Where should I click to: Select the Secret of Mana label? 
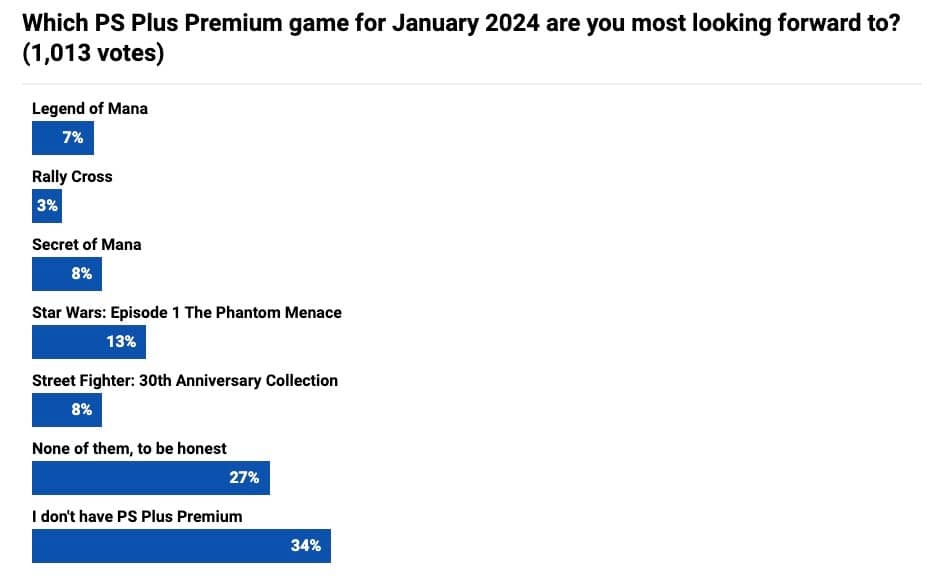coord(87,245)
